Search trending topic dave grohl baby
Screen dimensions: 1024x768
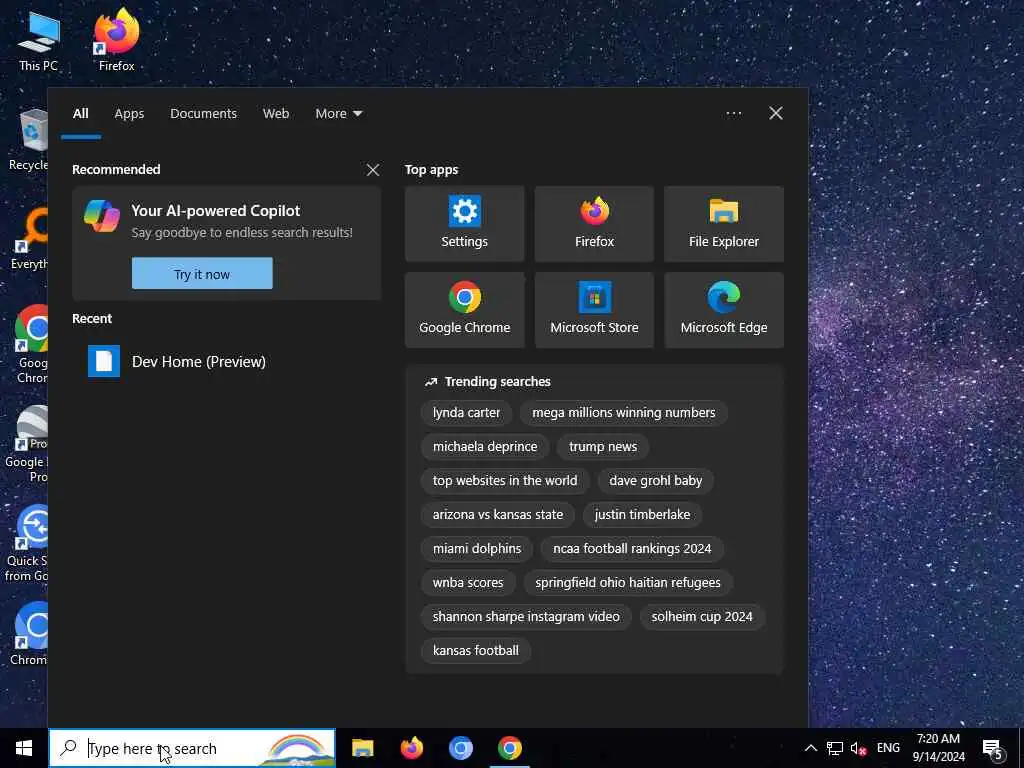(x=656, y=481)
